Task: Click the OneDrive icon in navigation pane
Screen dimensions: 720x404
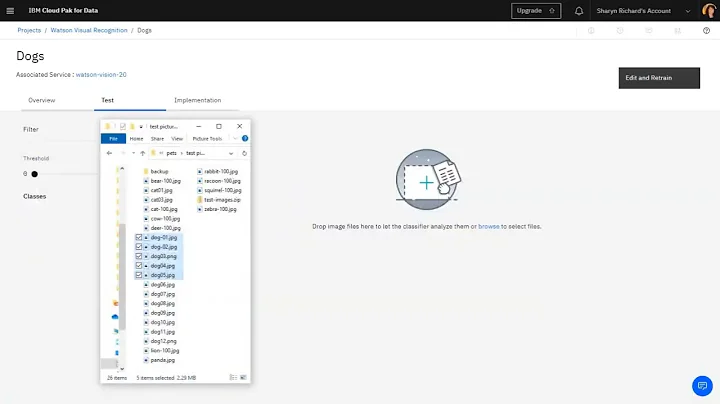Action: tap(115, 317)
